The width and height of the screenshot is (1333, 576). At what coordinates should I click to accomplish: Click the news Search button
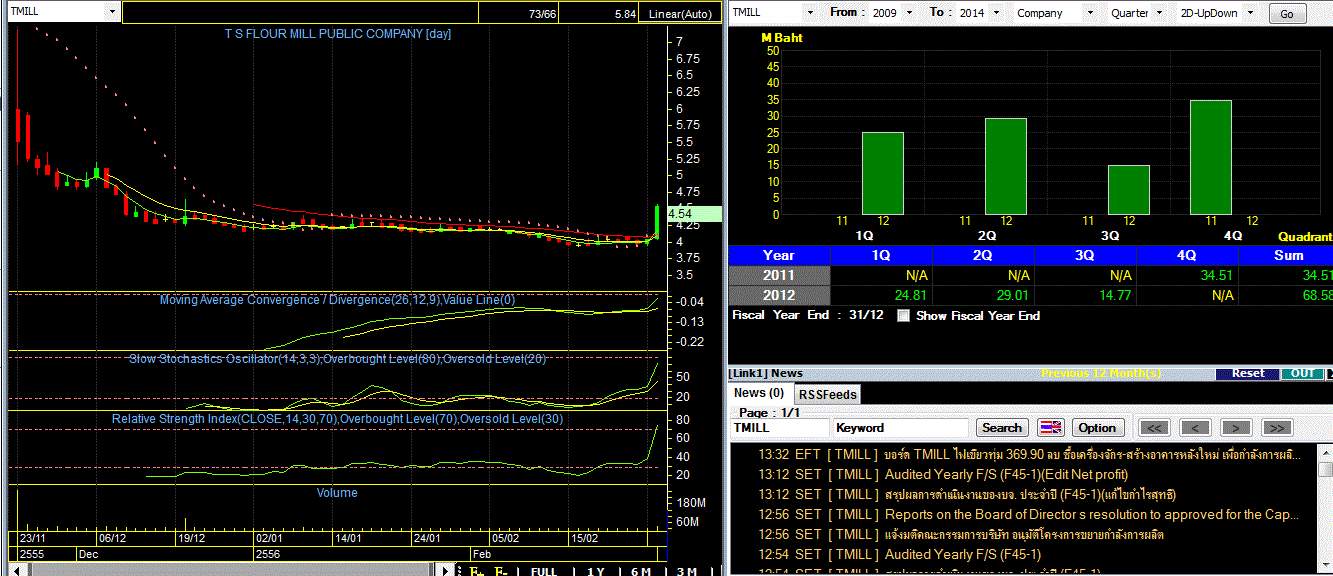[1001, 428]
